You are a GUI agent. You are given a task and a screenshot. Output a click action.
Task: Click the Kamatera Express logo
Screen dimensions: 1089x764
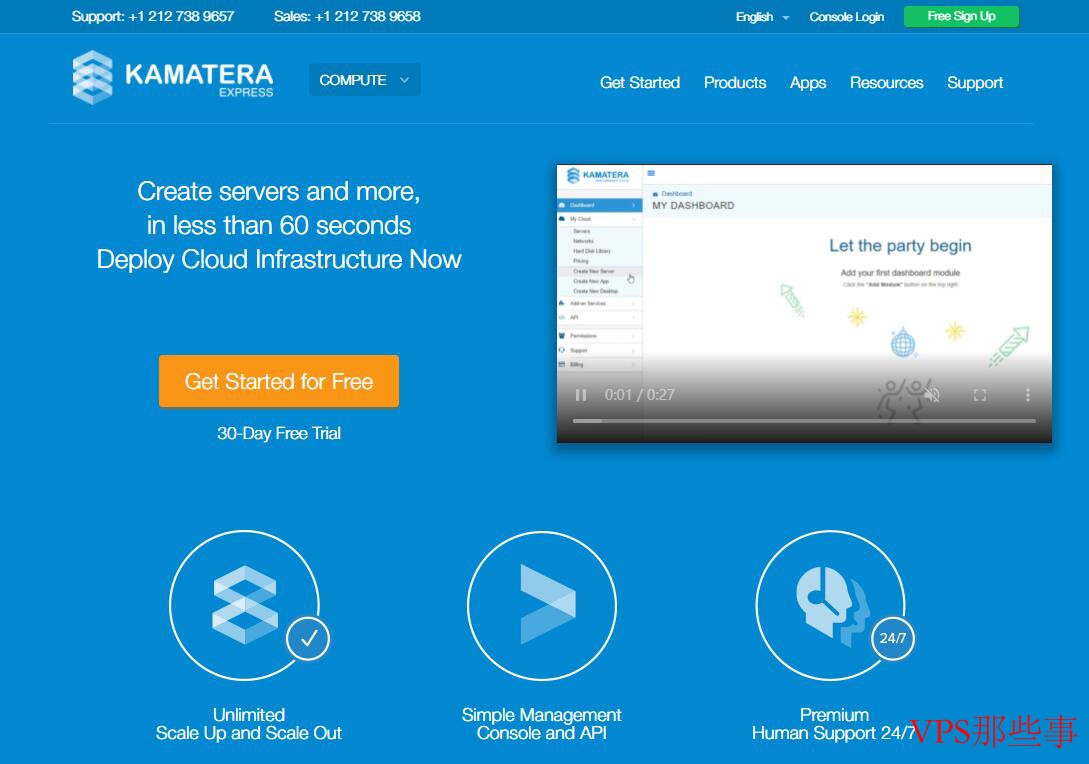[173, 77]
